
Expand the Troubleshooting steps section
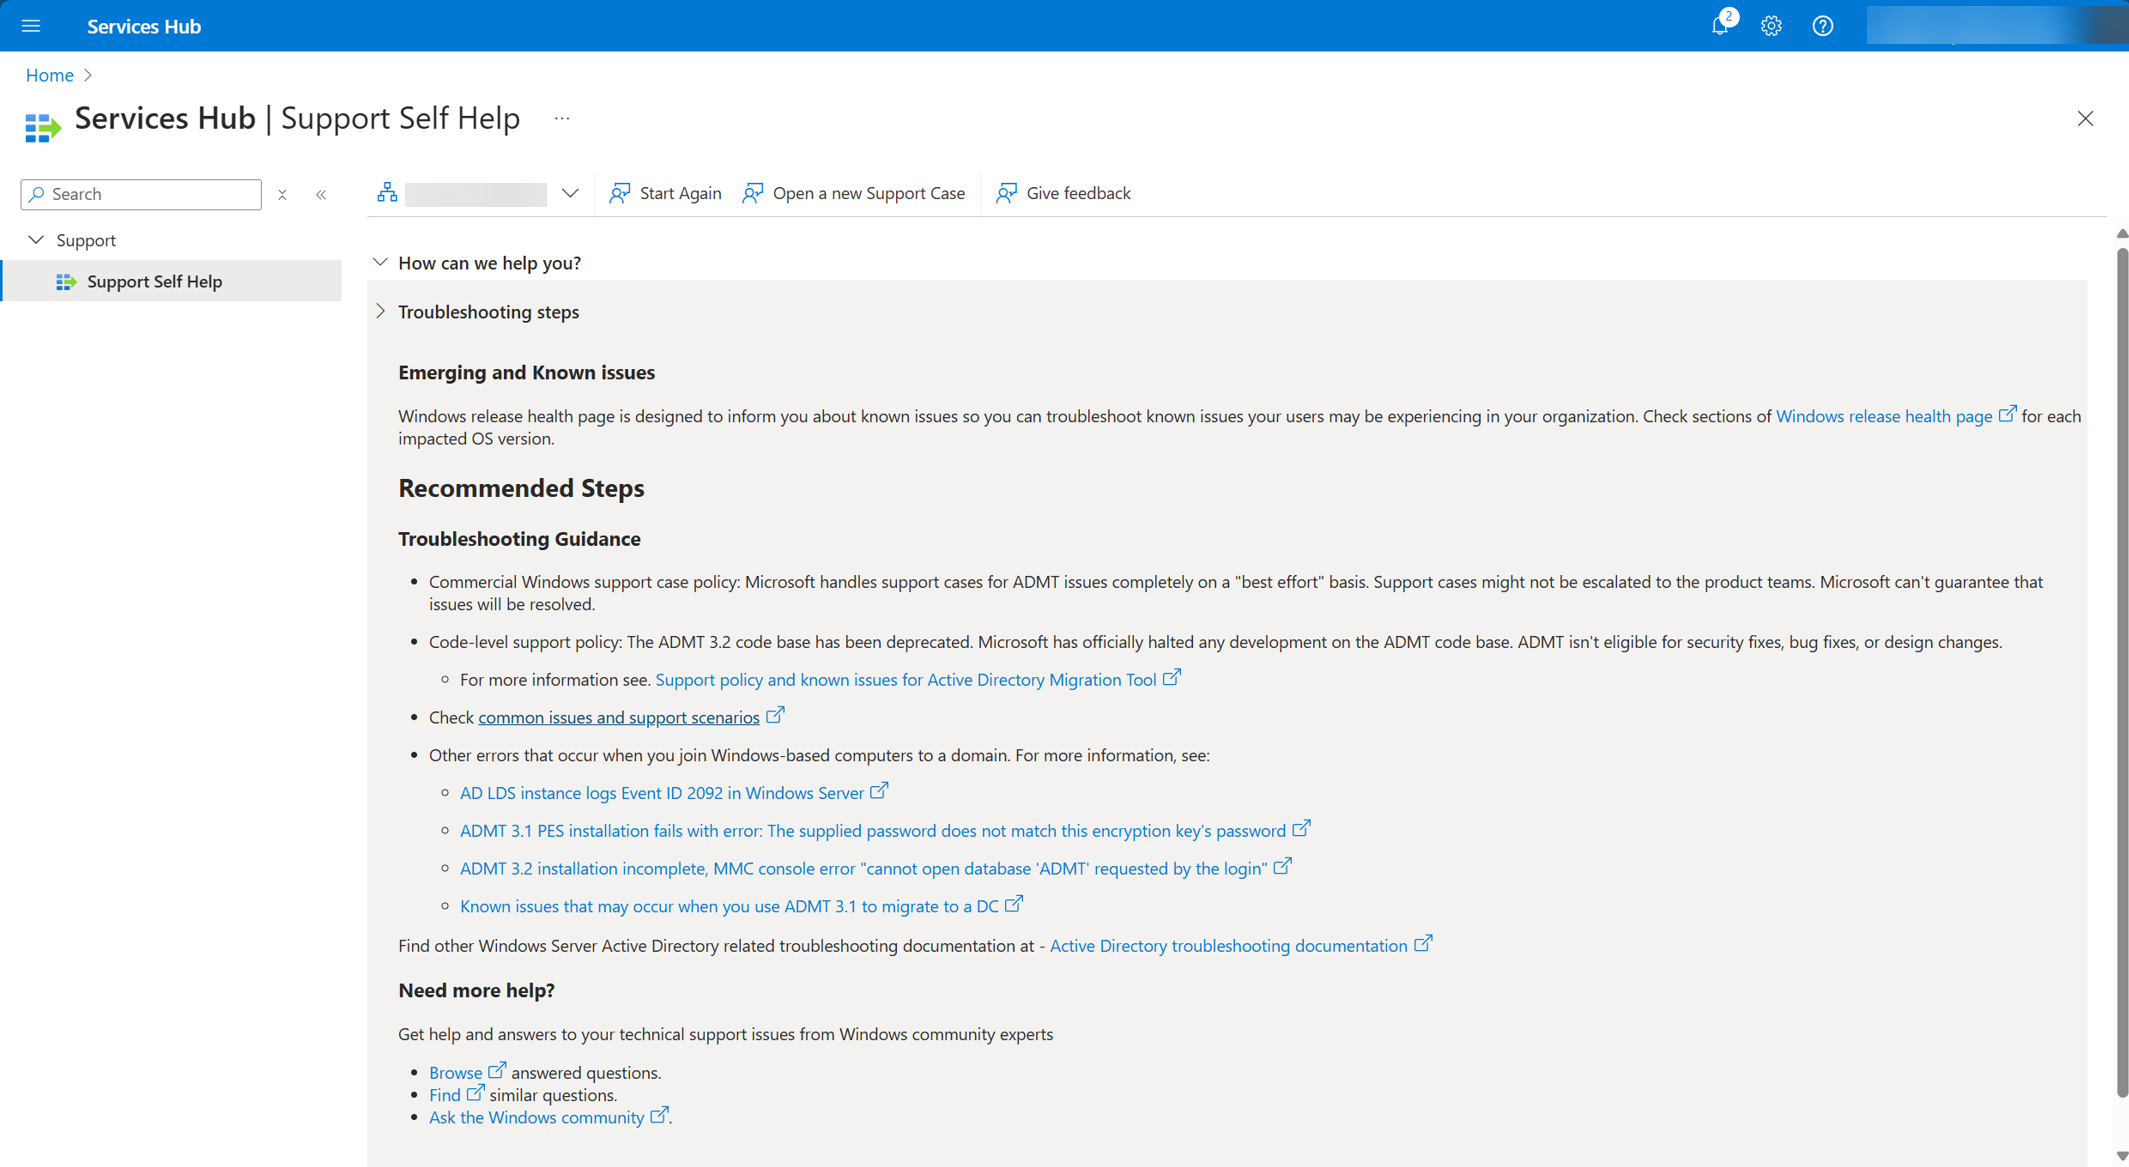[379, 310]
